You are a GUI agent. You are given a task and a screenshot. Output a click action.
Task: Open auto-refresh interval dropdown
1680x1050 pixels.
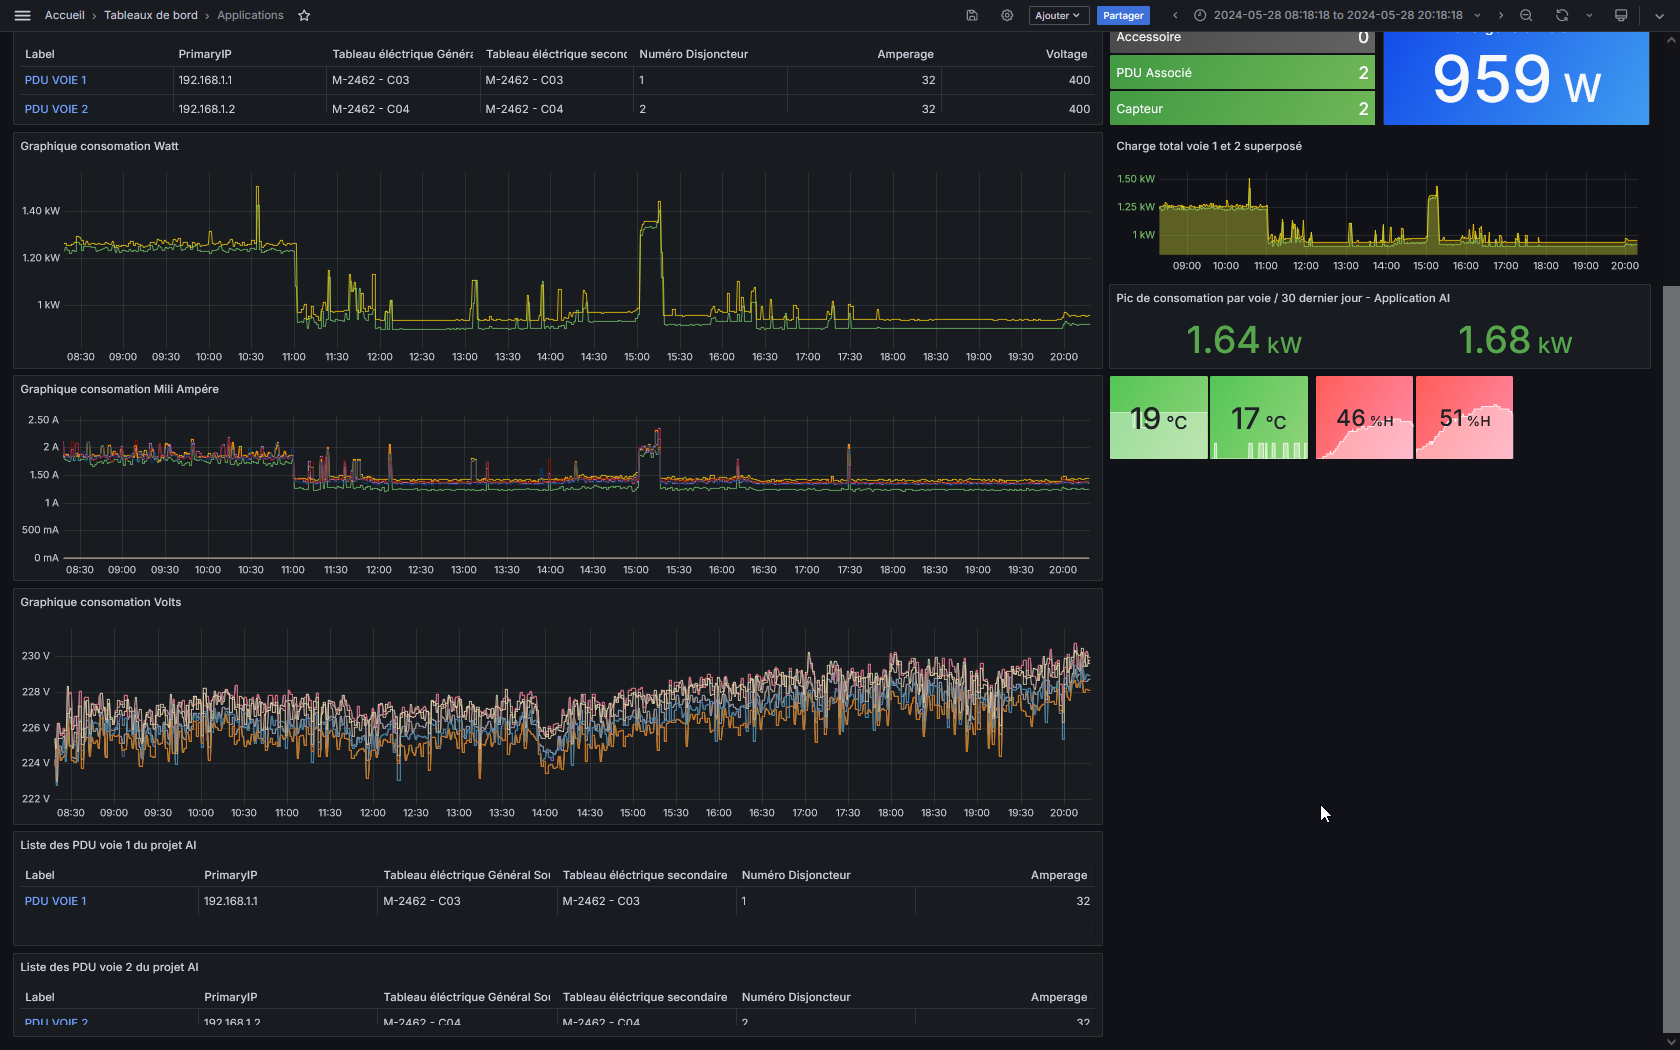pyautogui.click(x=1589, y=15)
